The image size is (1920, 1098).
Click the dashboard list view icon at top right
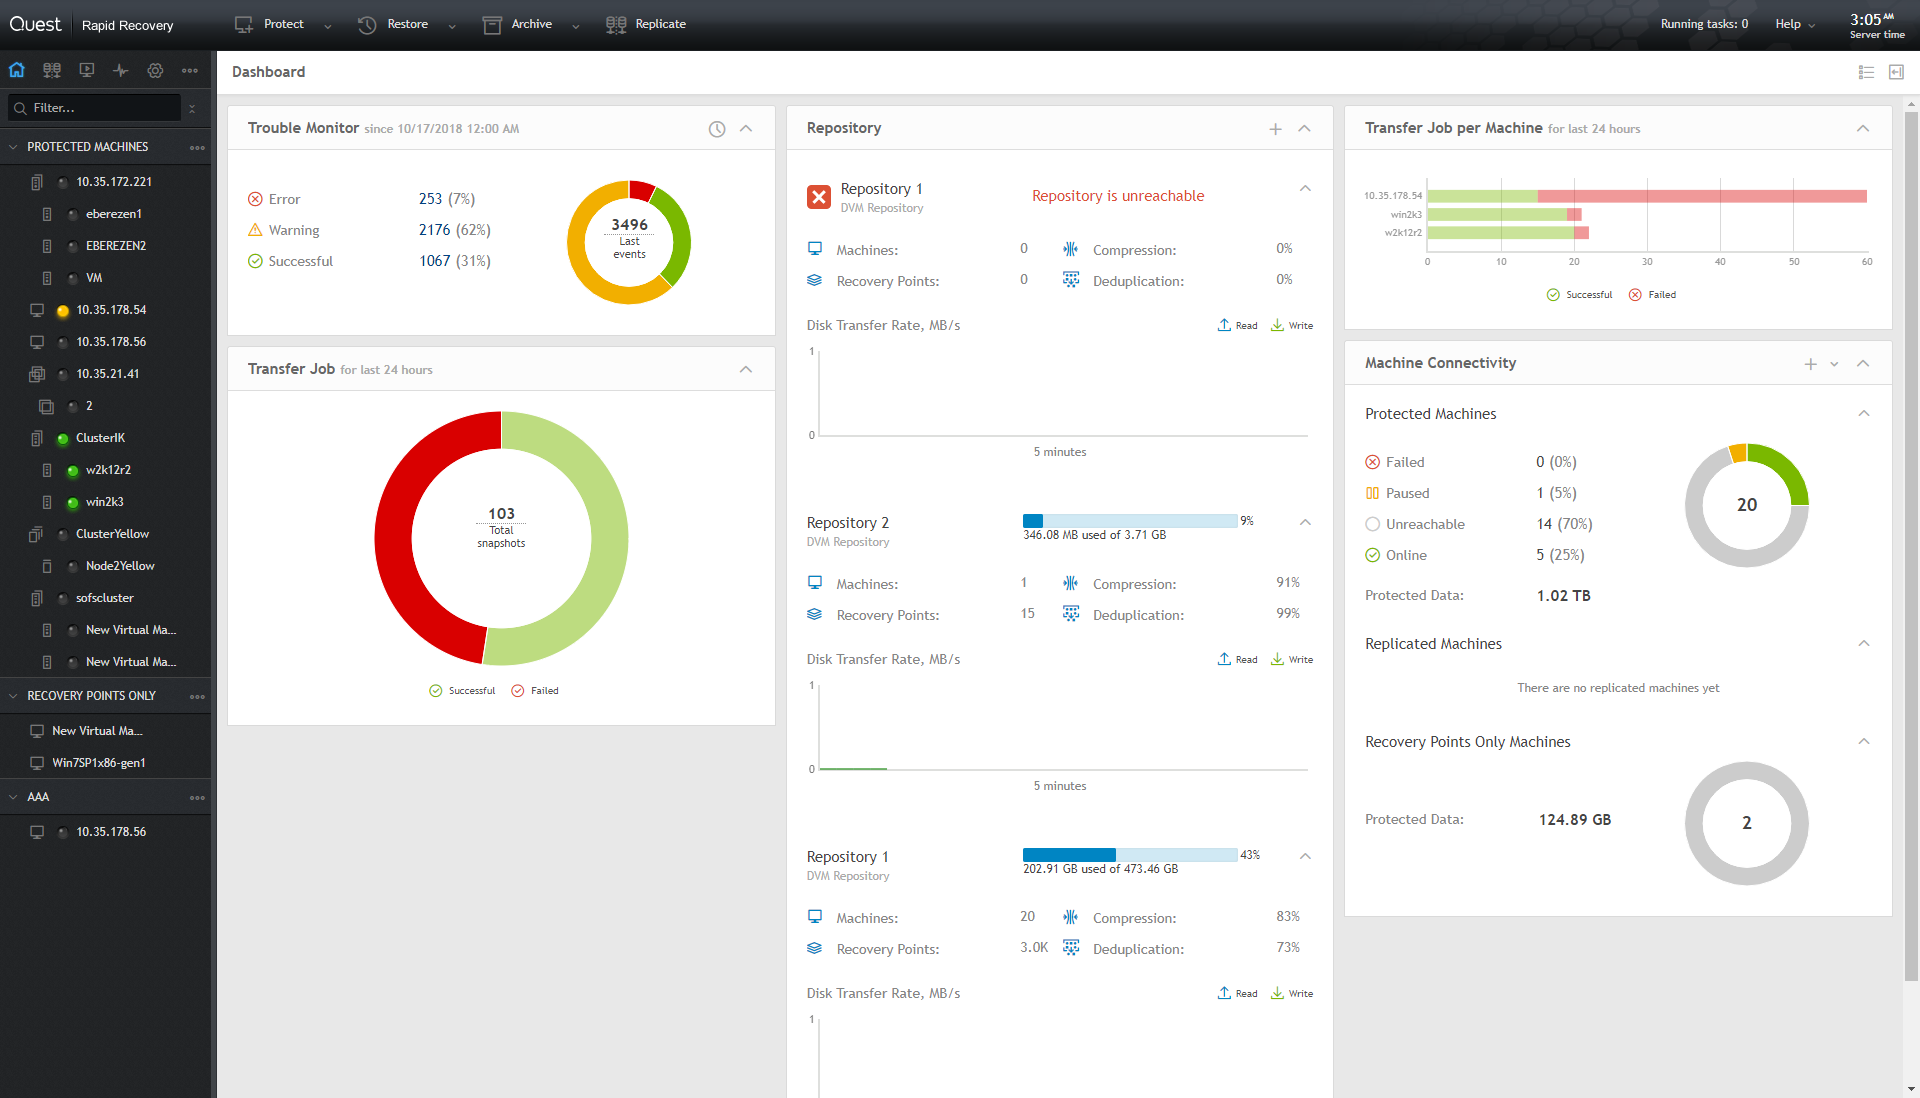click(1866, 72)
